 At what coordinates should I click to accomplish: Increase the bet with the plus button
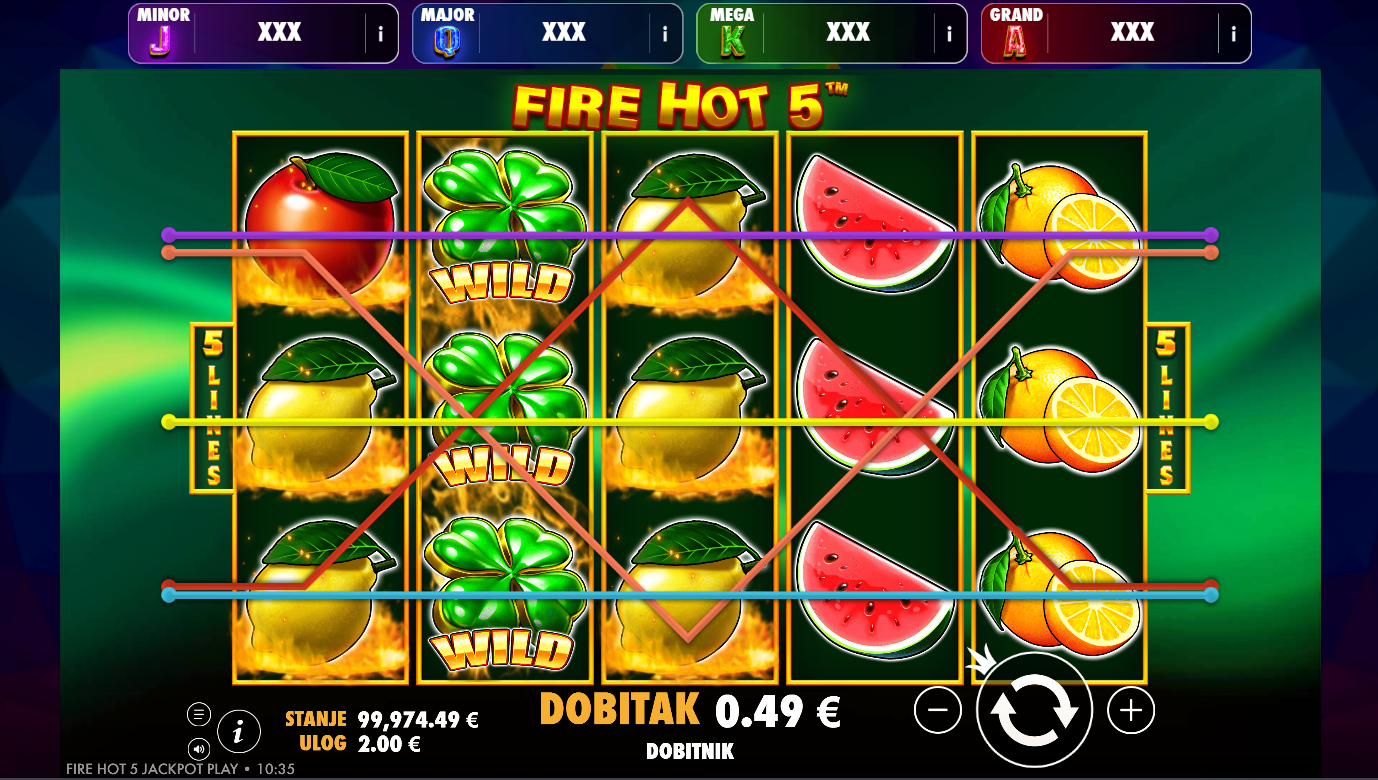click(x=1131, y=710)
